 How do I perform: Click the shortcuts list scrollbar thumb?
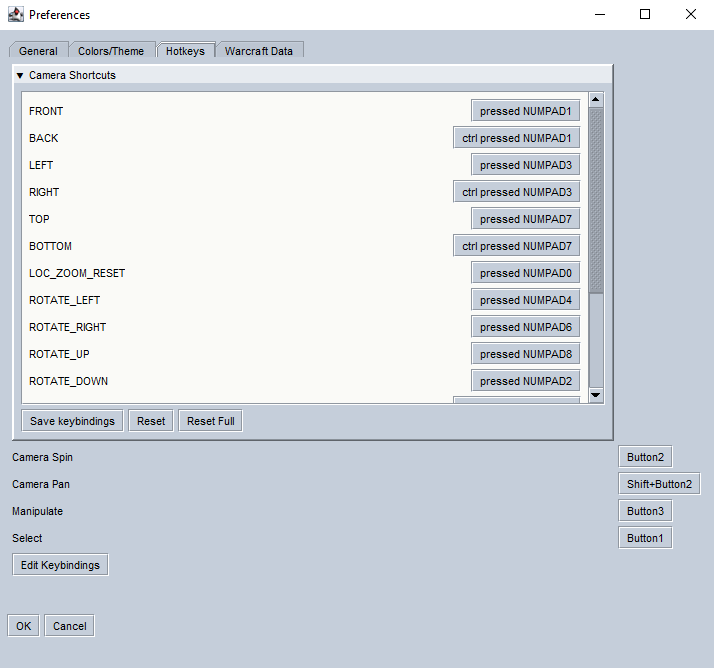coord(596,200)
